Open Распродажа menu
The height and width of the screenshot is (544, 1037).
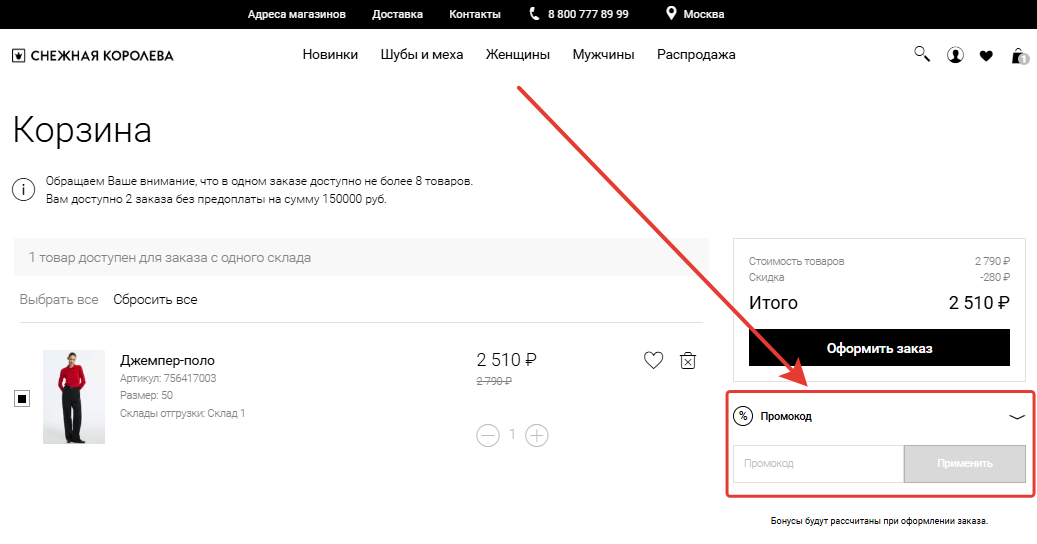pos(696,55)
